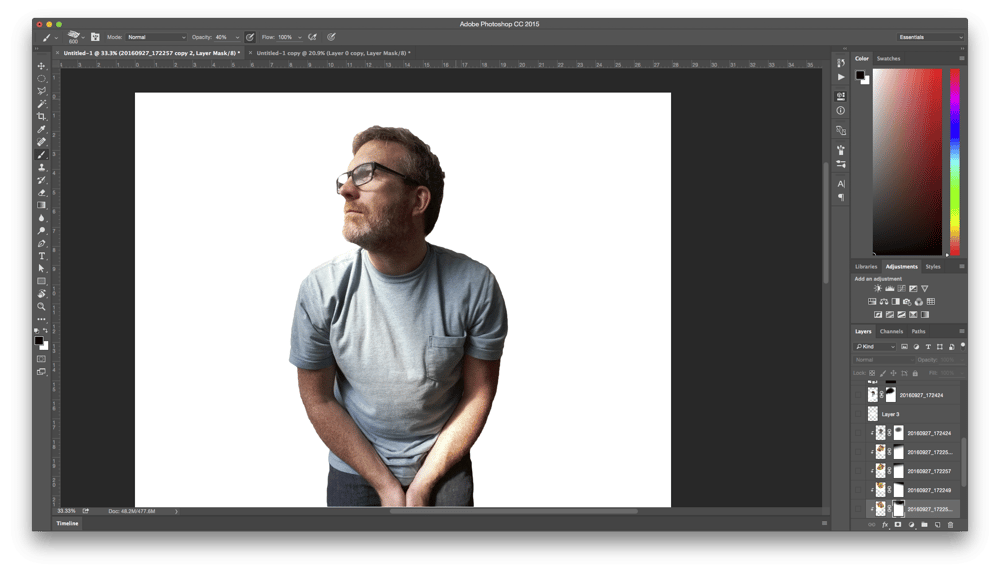The width and height of the screenshot is (1000, 575).
Task: Open the layer blend mode dropdown
Action: 884,360
